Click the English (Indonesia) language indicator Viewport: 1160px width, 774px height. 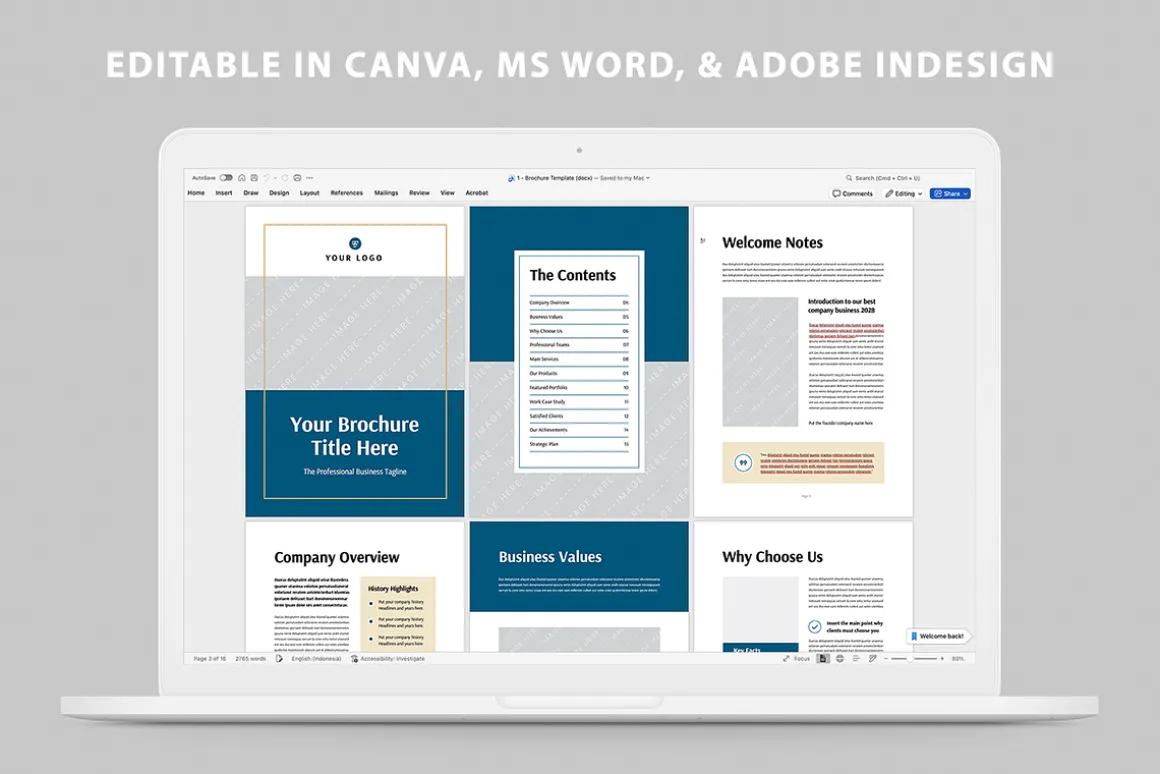point(316,659)
